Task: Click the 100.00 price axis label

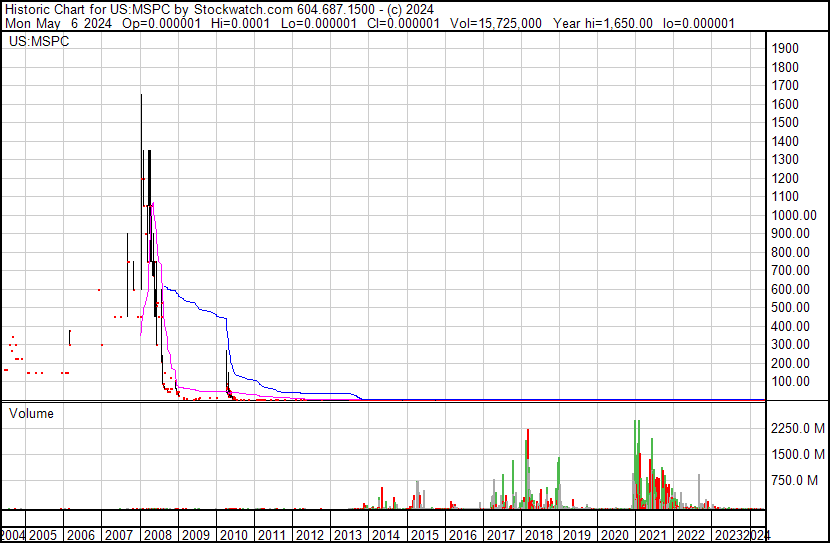Action: coord(790,382)
